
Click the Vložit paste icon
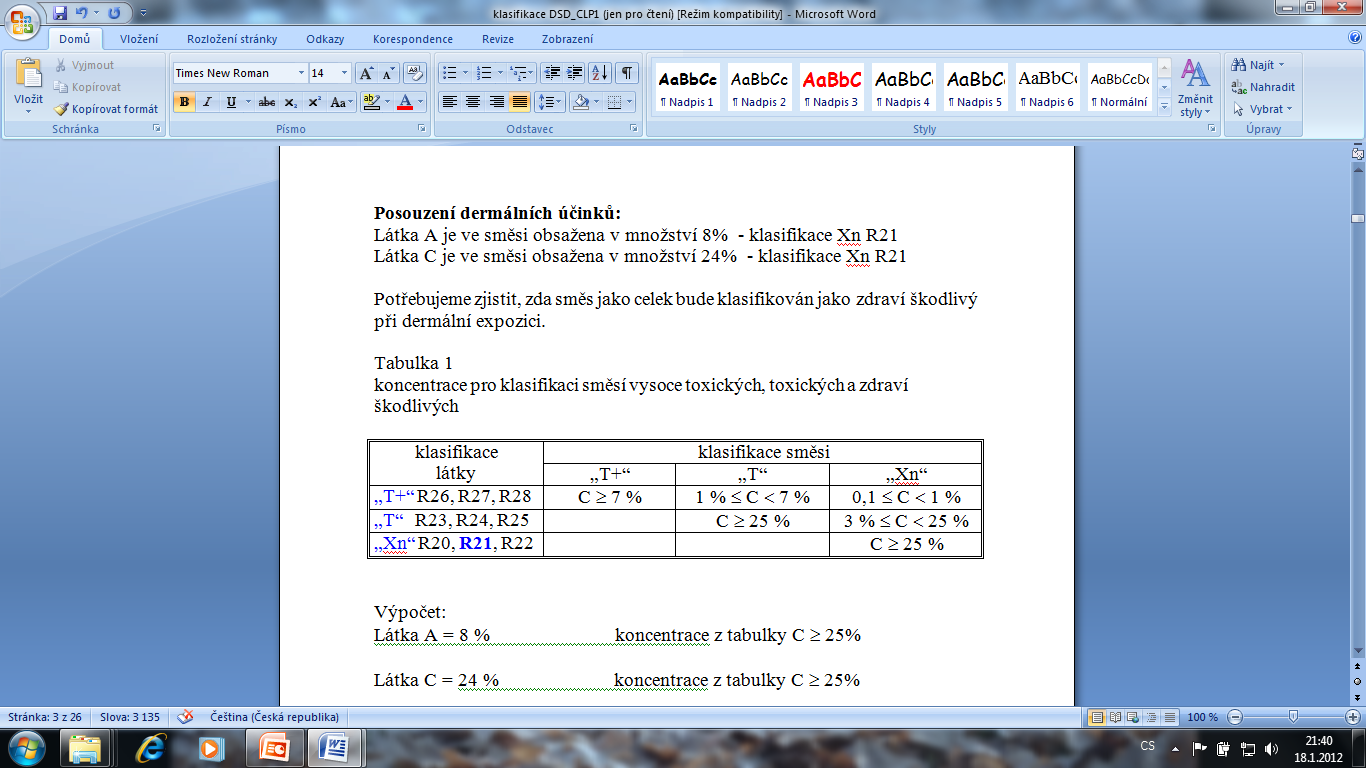[28, 74]
